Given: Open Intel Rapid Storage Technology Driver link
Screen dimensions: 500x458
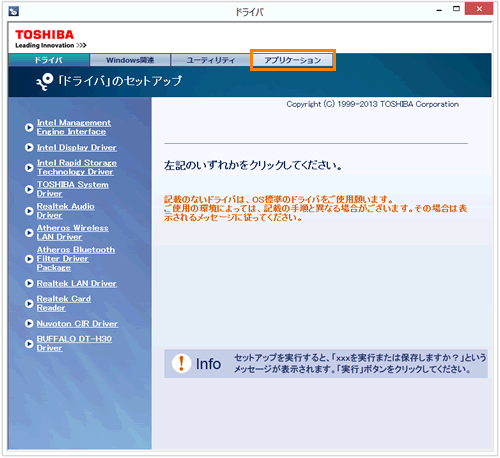Looking at the screenshot, I should 77,167.
